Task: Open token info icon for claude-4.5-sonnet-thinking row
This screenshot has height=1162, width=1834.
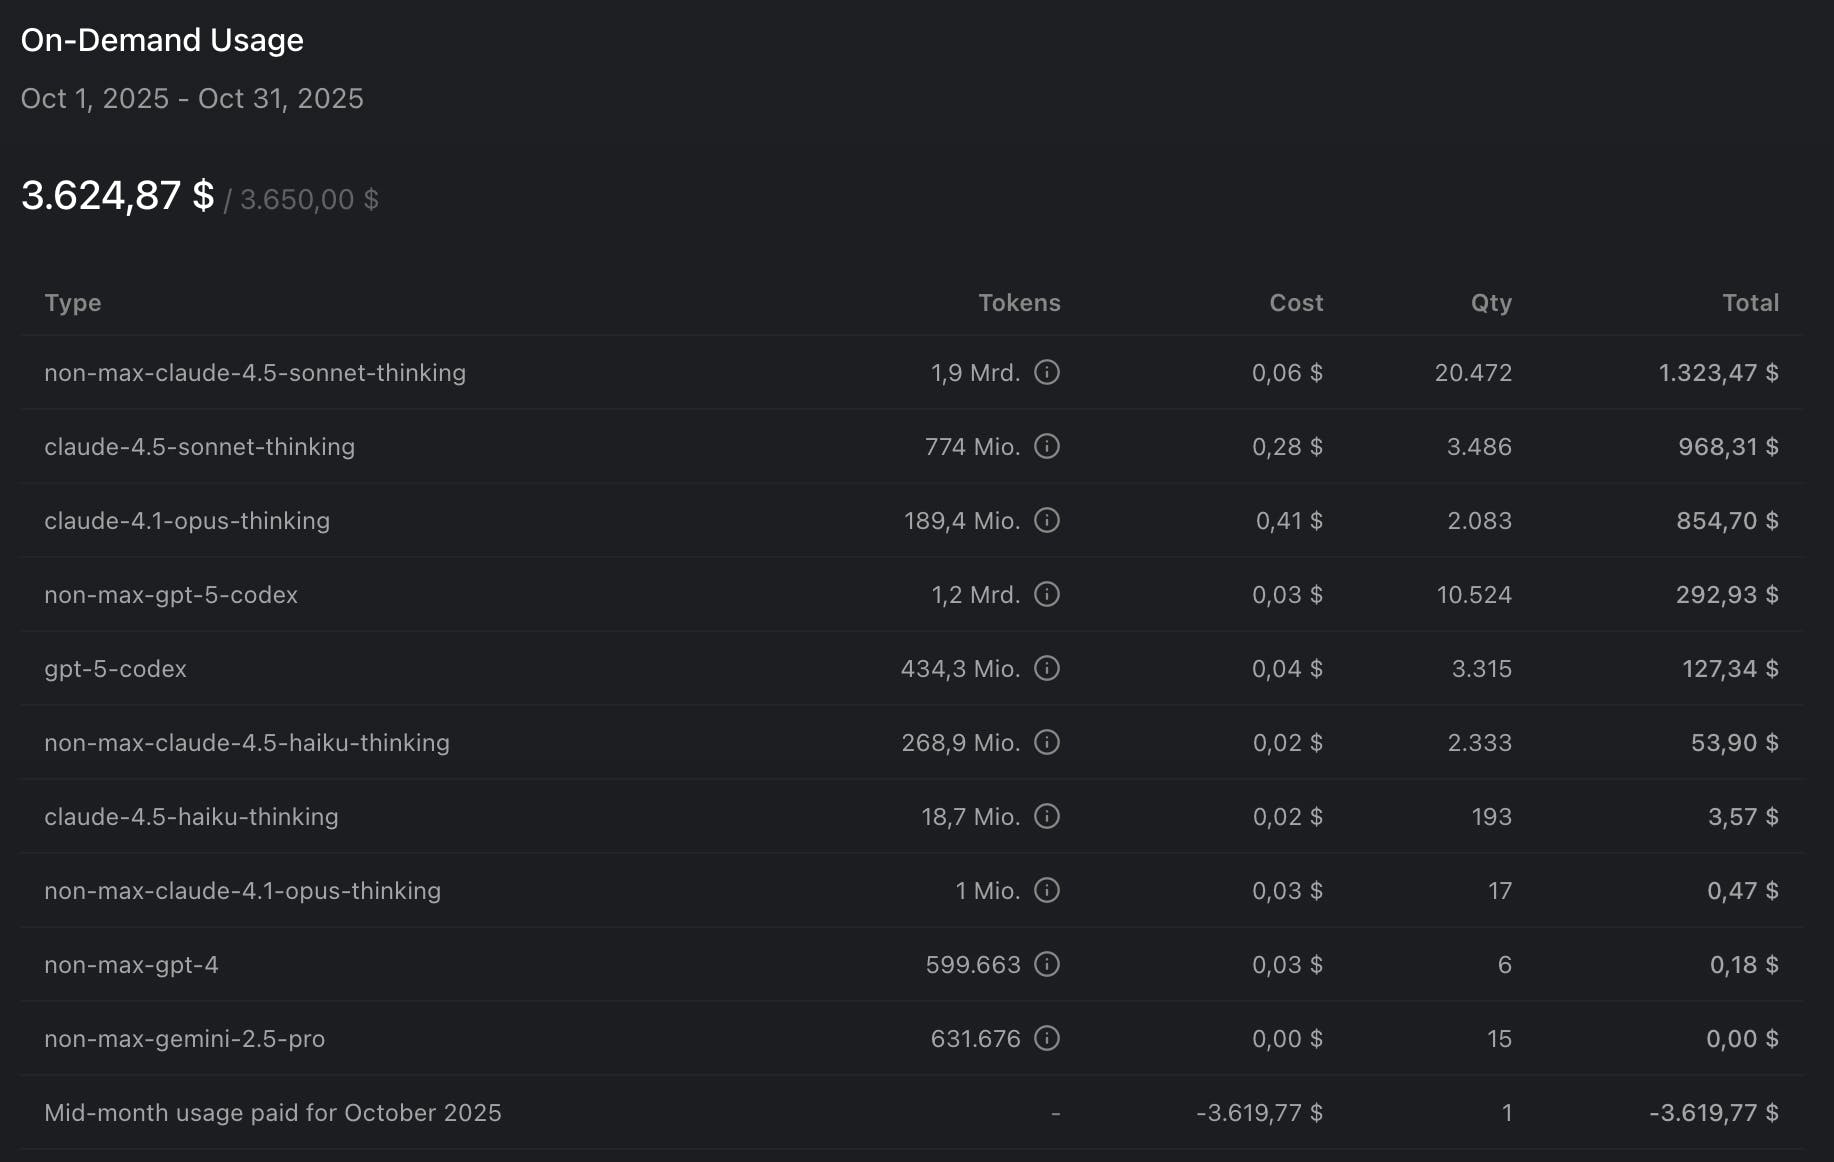Action: click(x=1046, y=446)
